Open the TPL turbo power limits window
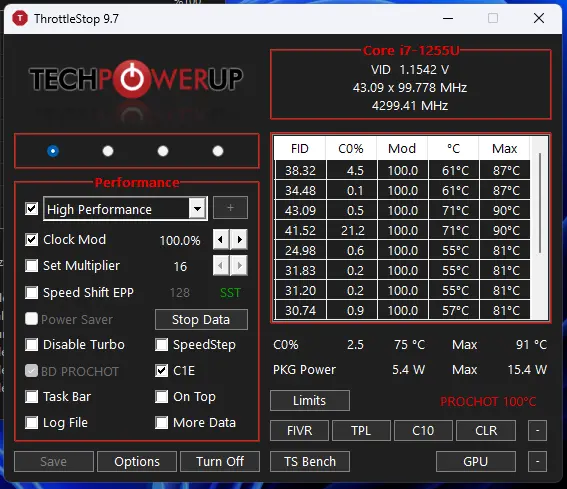The width and height of the screenshot is (567, 489). (x=361, y=430)
